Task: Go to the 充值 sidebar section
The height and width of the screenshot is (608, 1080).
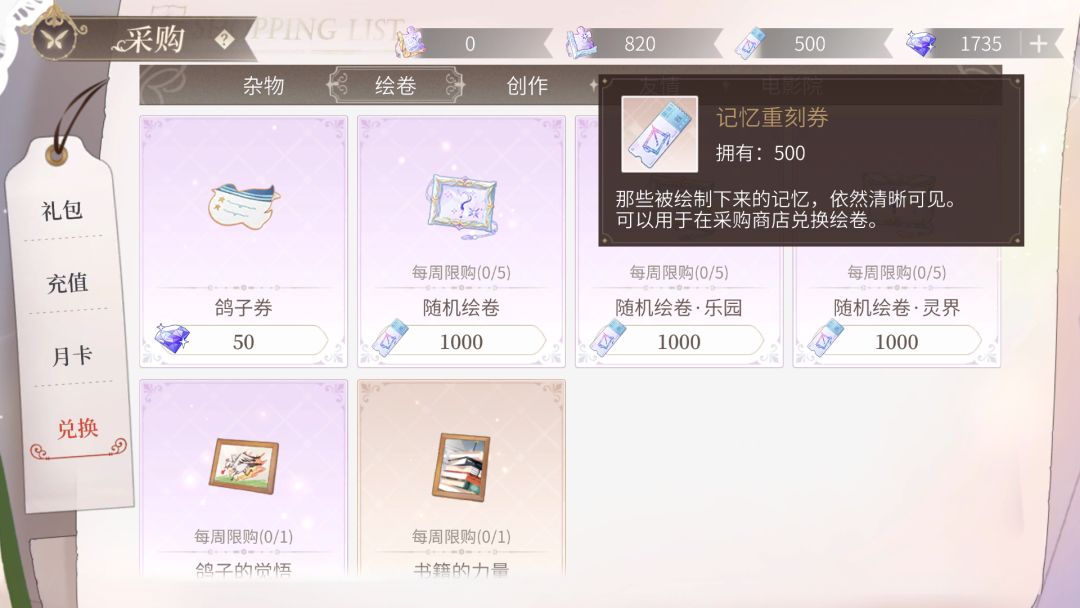Action: pyautogui.click(x=67, y=283)
